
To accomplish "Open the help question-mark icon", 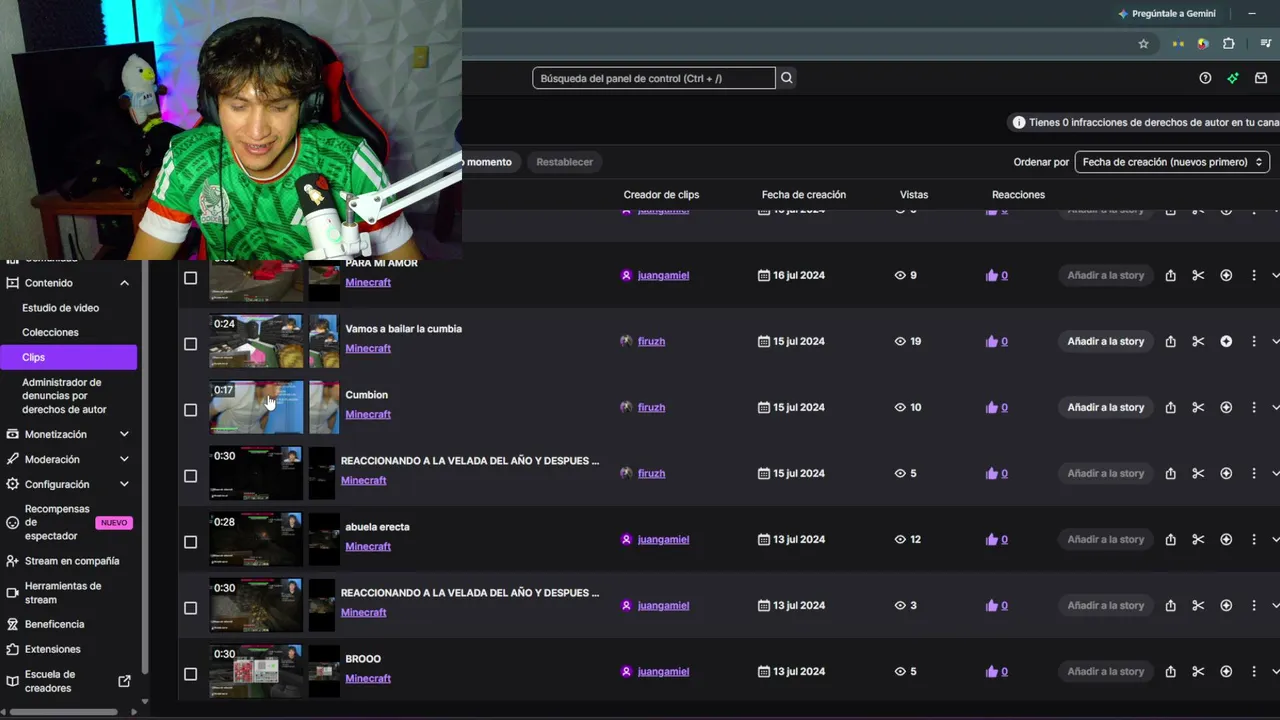I will (x=1205, y=78).
